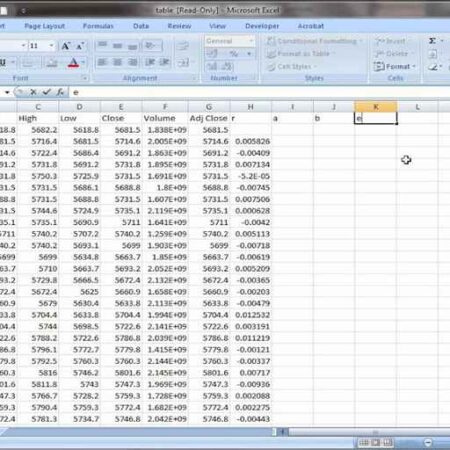Image resolution: width=450 pixels, height=450 pixels.
Task: Expand the AutoSum dropdown arrow
Action: click(442, 41)
